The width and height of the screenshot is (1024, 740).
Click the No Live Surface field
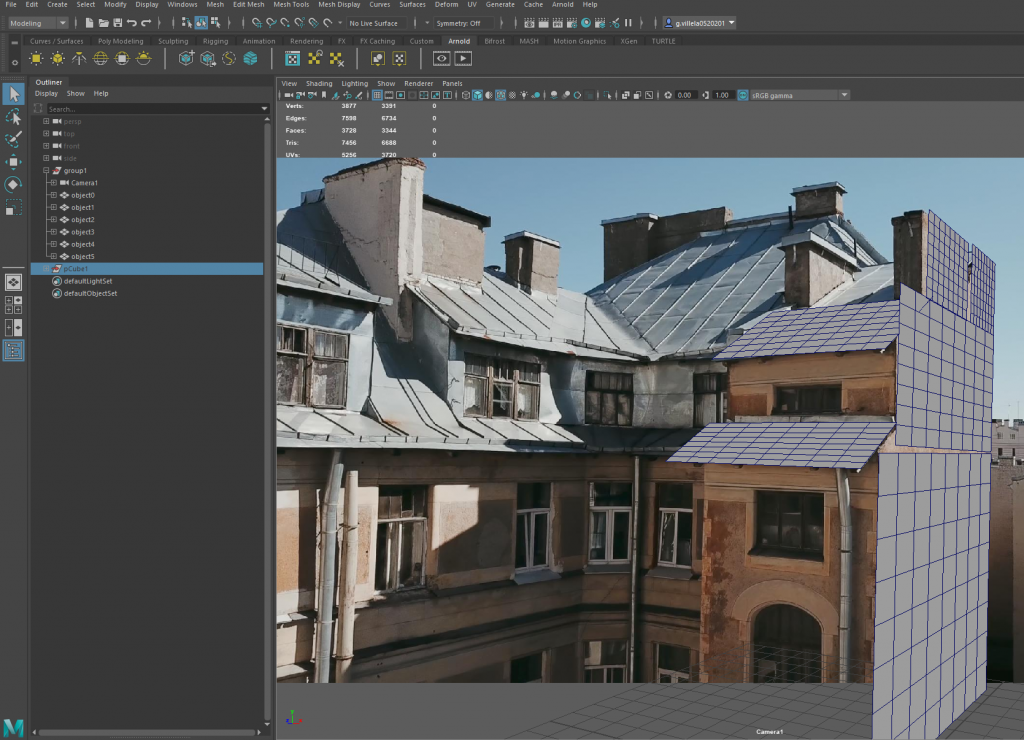point(375,22)
